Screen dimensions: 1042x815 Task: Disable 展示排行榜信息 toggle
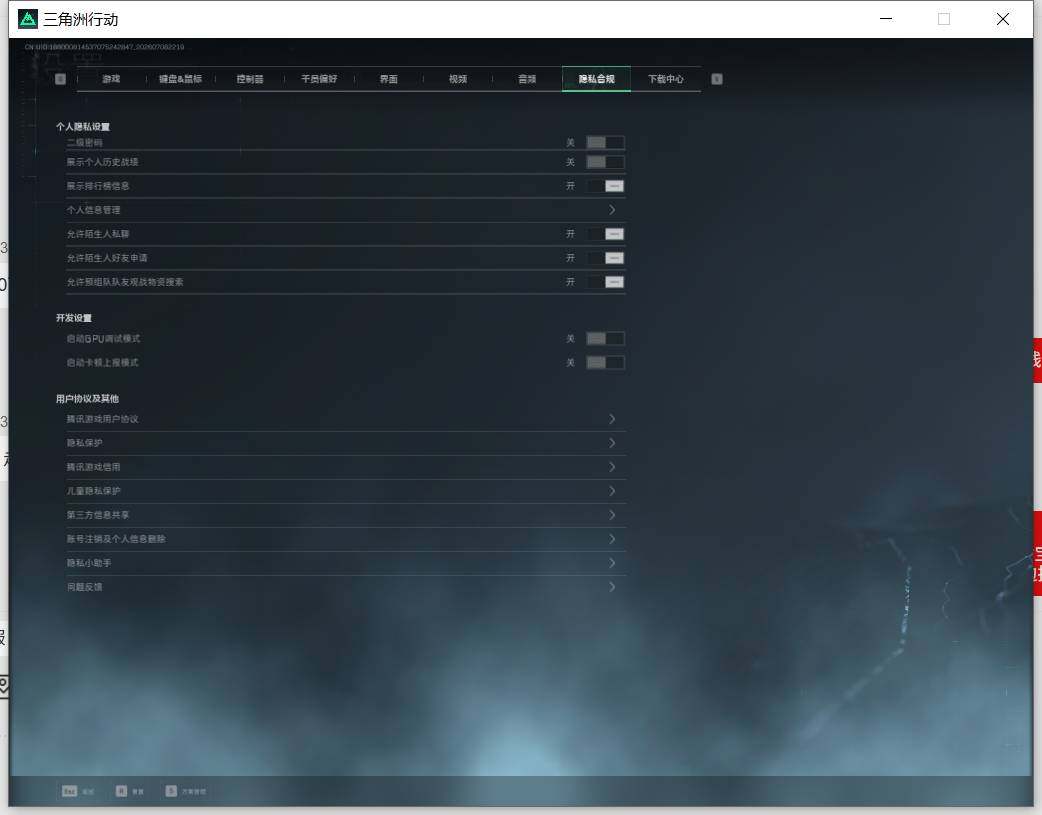pos(605,186)
